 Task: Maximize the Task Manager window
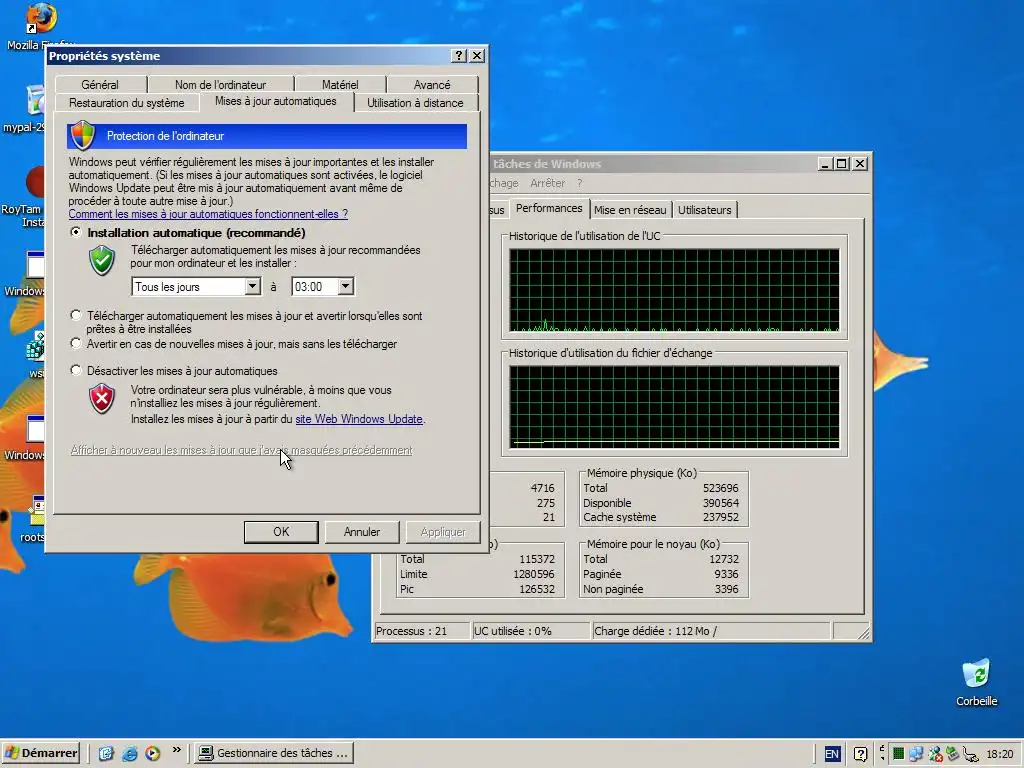coord(842,164)
